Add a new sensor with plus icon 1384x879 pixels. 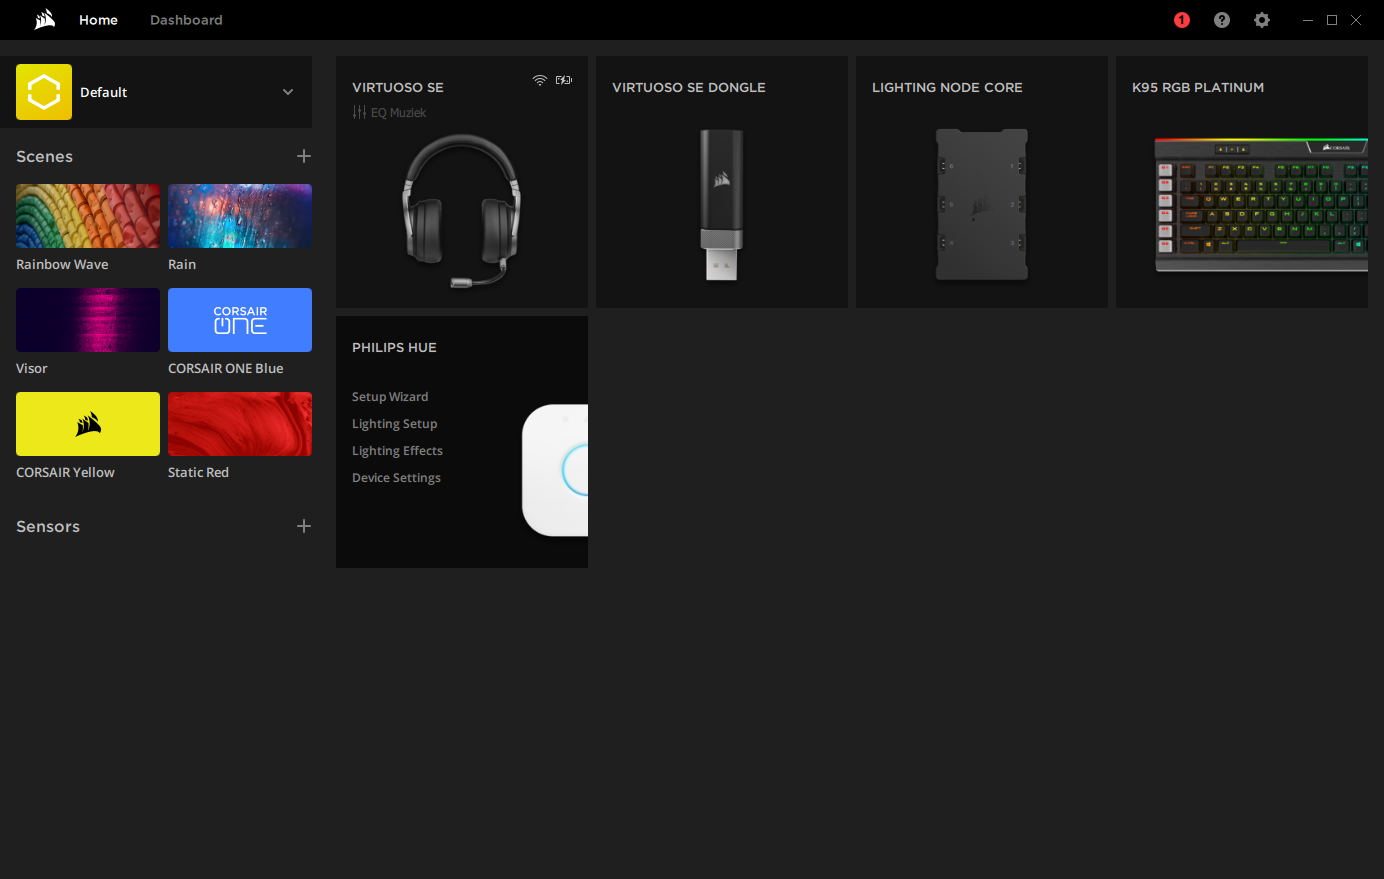(304, 526)
